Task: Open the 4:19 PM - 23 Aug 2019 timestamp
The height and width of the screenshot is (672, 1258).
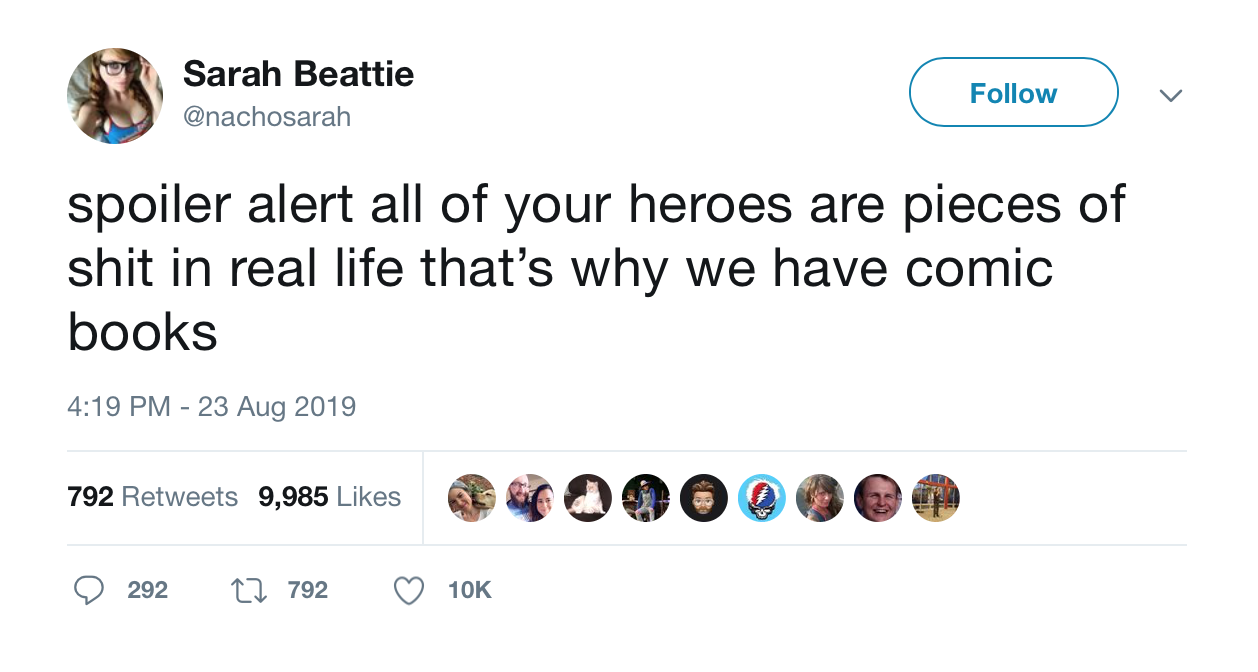Action: pos(212,407)
